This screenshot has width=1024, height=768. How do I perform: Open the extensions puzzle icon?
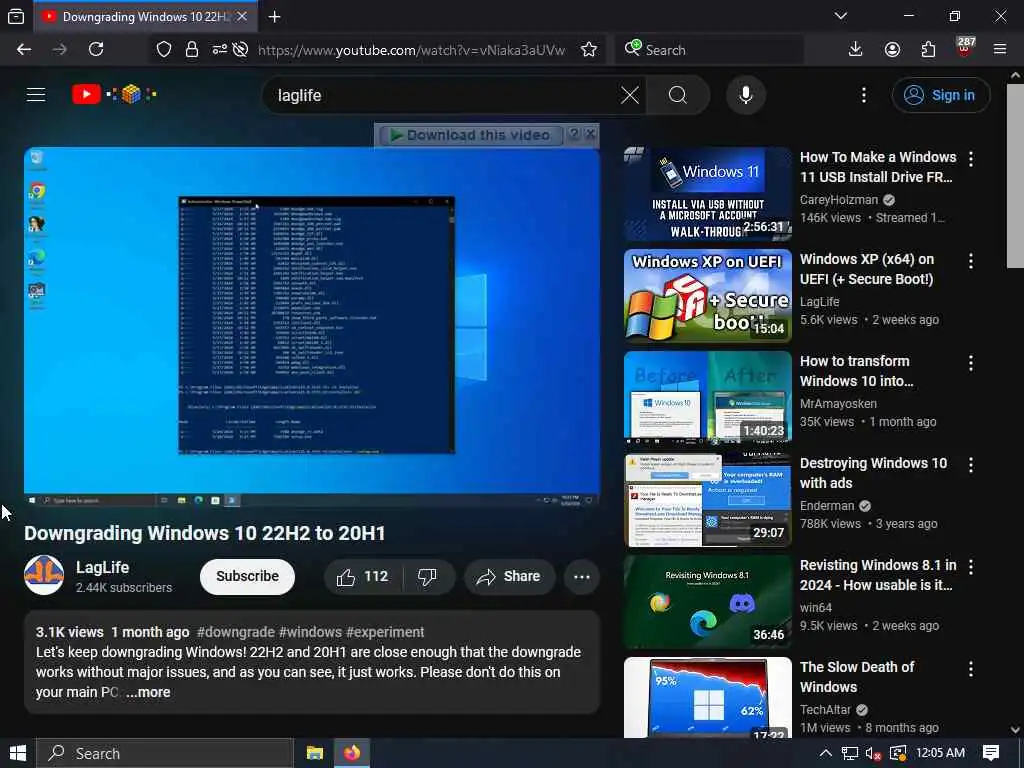point(928,50)
